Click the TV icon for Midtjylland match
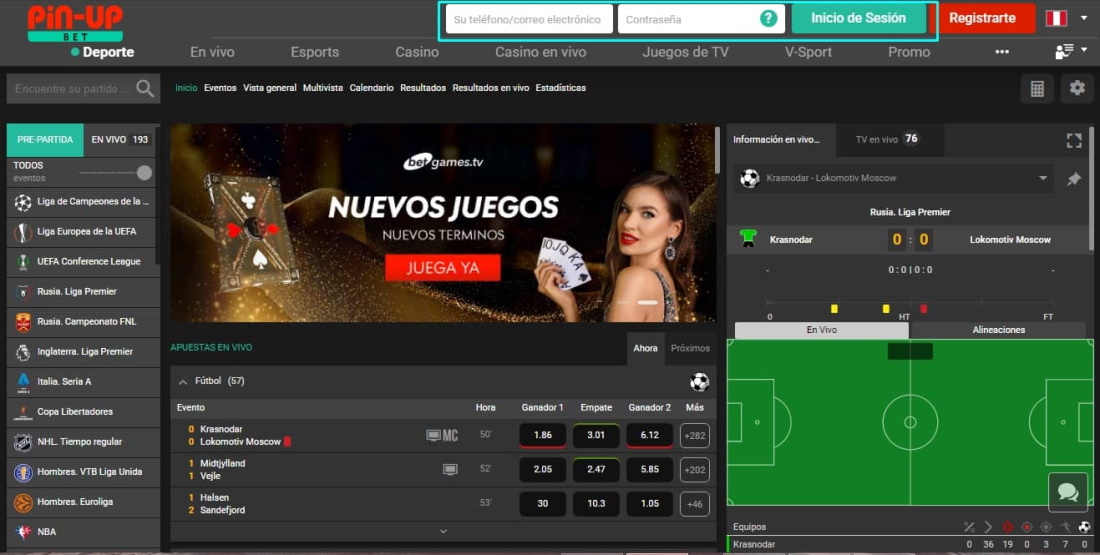The height and width of the screenshot is (555, 1100). tap(450, 469)
